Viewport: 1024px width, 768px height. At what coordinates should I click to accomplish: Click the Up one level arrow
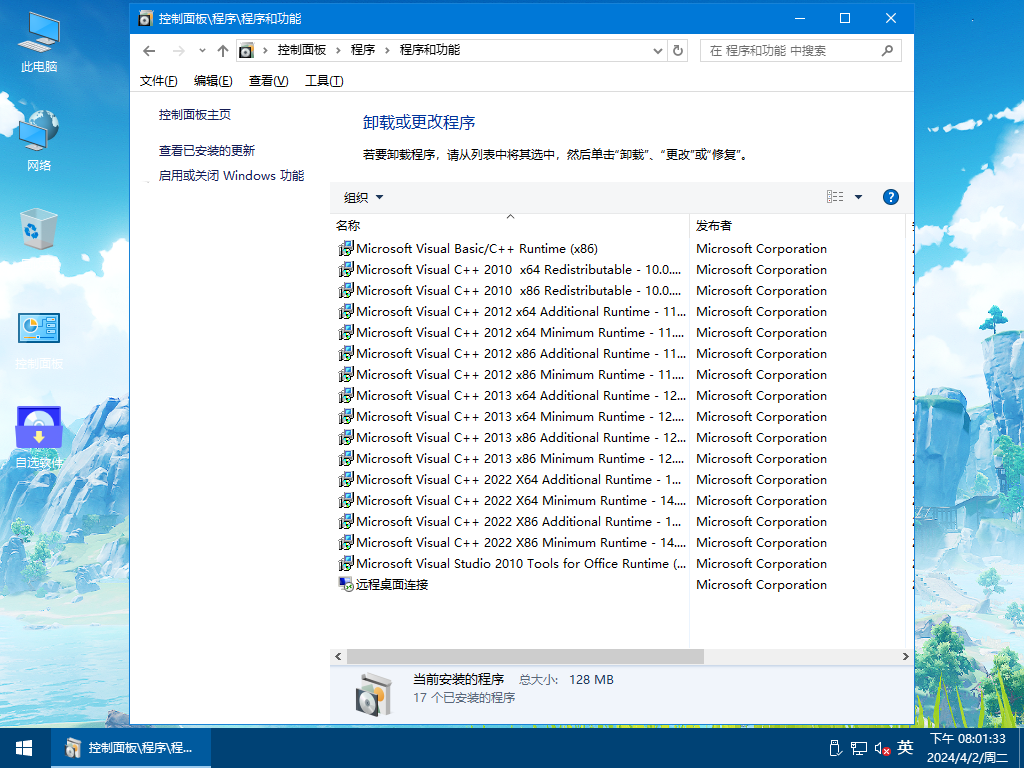(x=222, y=50)
